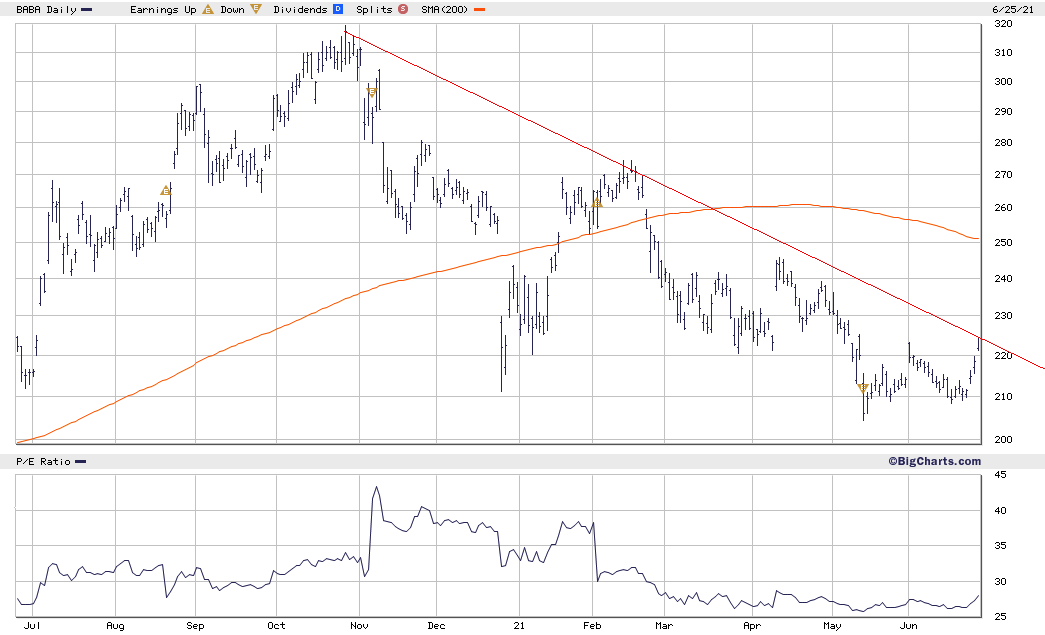Screen dimensions: 1045x635
Task: Click the BABA Daily legend label
Action: tap(46, 10)
